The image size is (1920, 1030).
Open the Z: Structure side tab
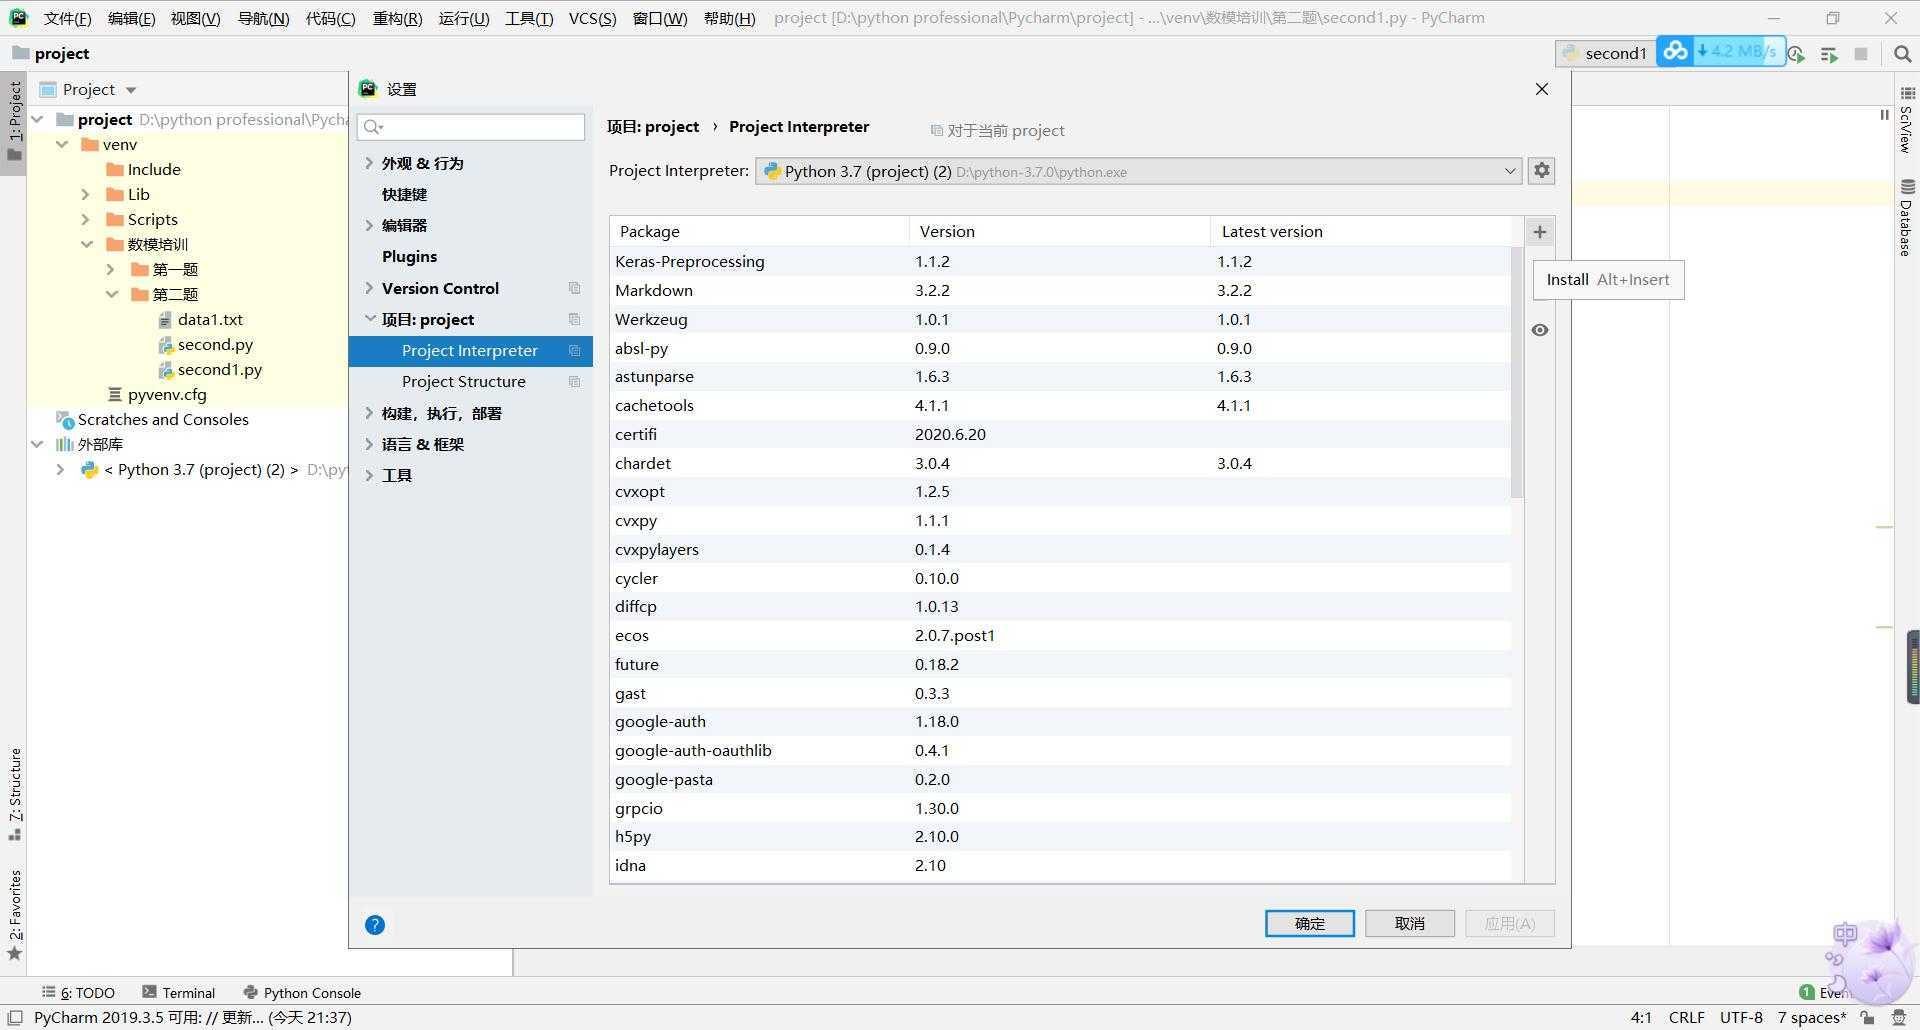[14, 793]
